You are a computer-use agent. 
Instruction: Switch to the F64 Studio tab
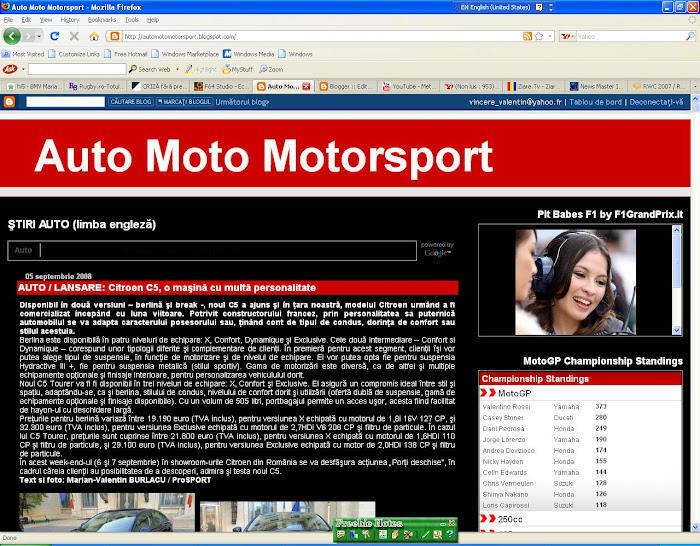(x=221, y=87)
